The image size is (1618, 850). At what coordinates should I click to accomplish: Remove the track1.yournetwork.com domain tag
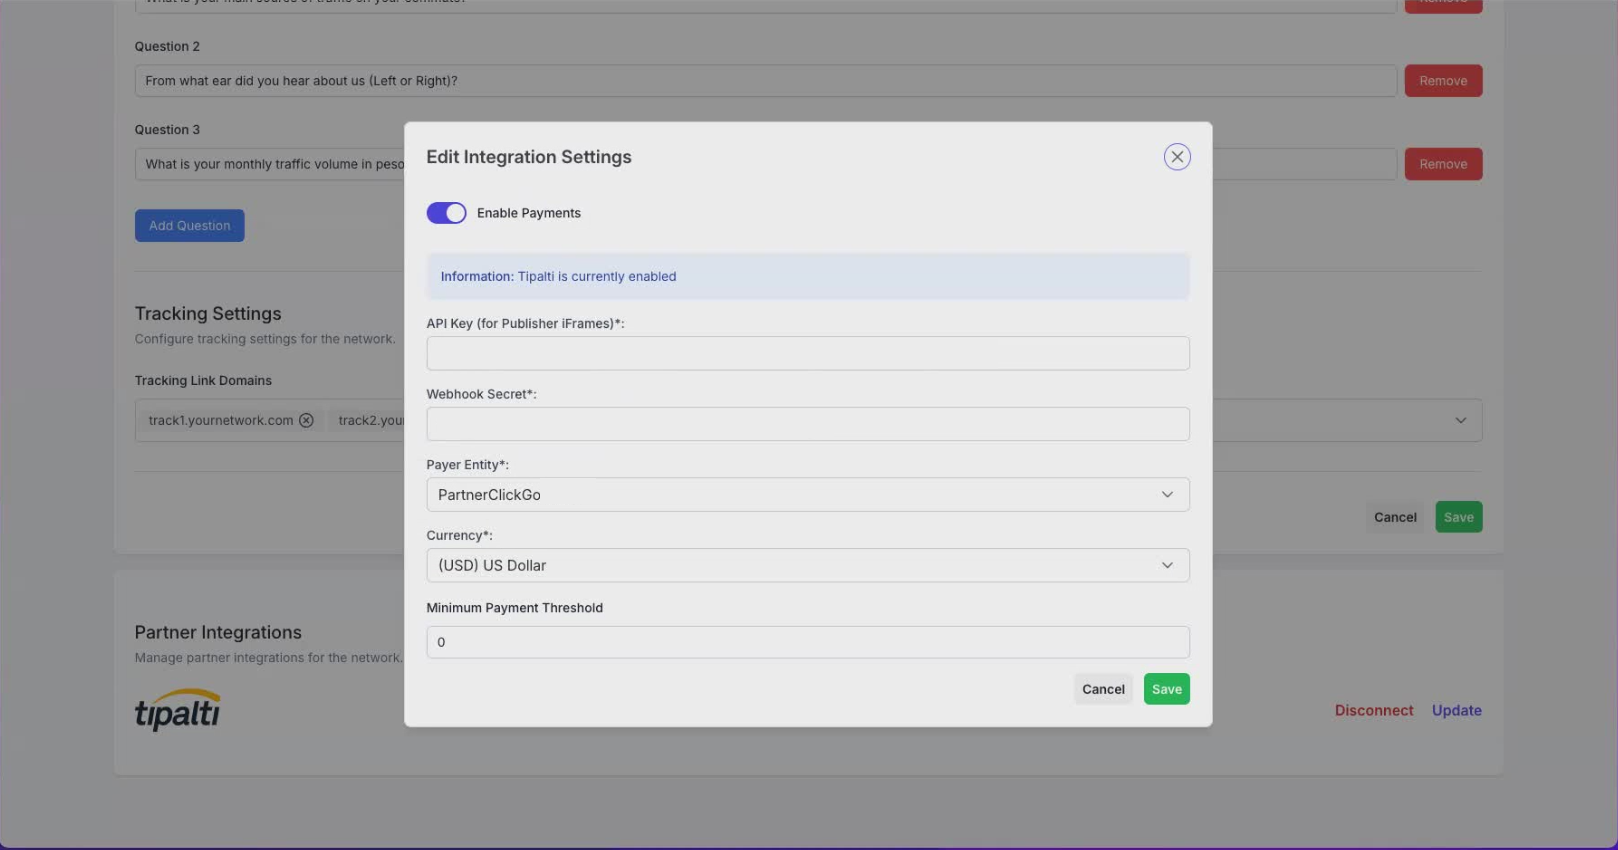(306, 421)
